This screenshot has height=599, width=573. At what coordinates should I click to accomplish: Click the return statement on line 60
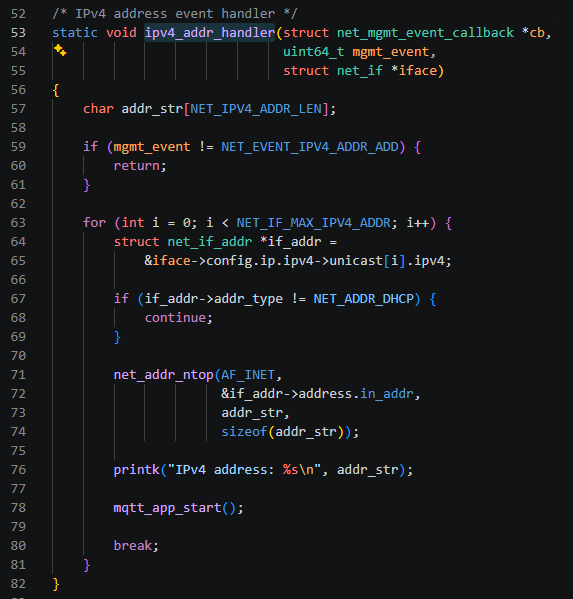pyautogui.click(x=137, y=166)
